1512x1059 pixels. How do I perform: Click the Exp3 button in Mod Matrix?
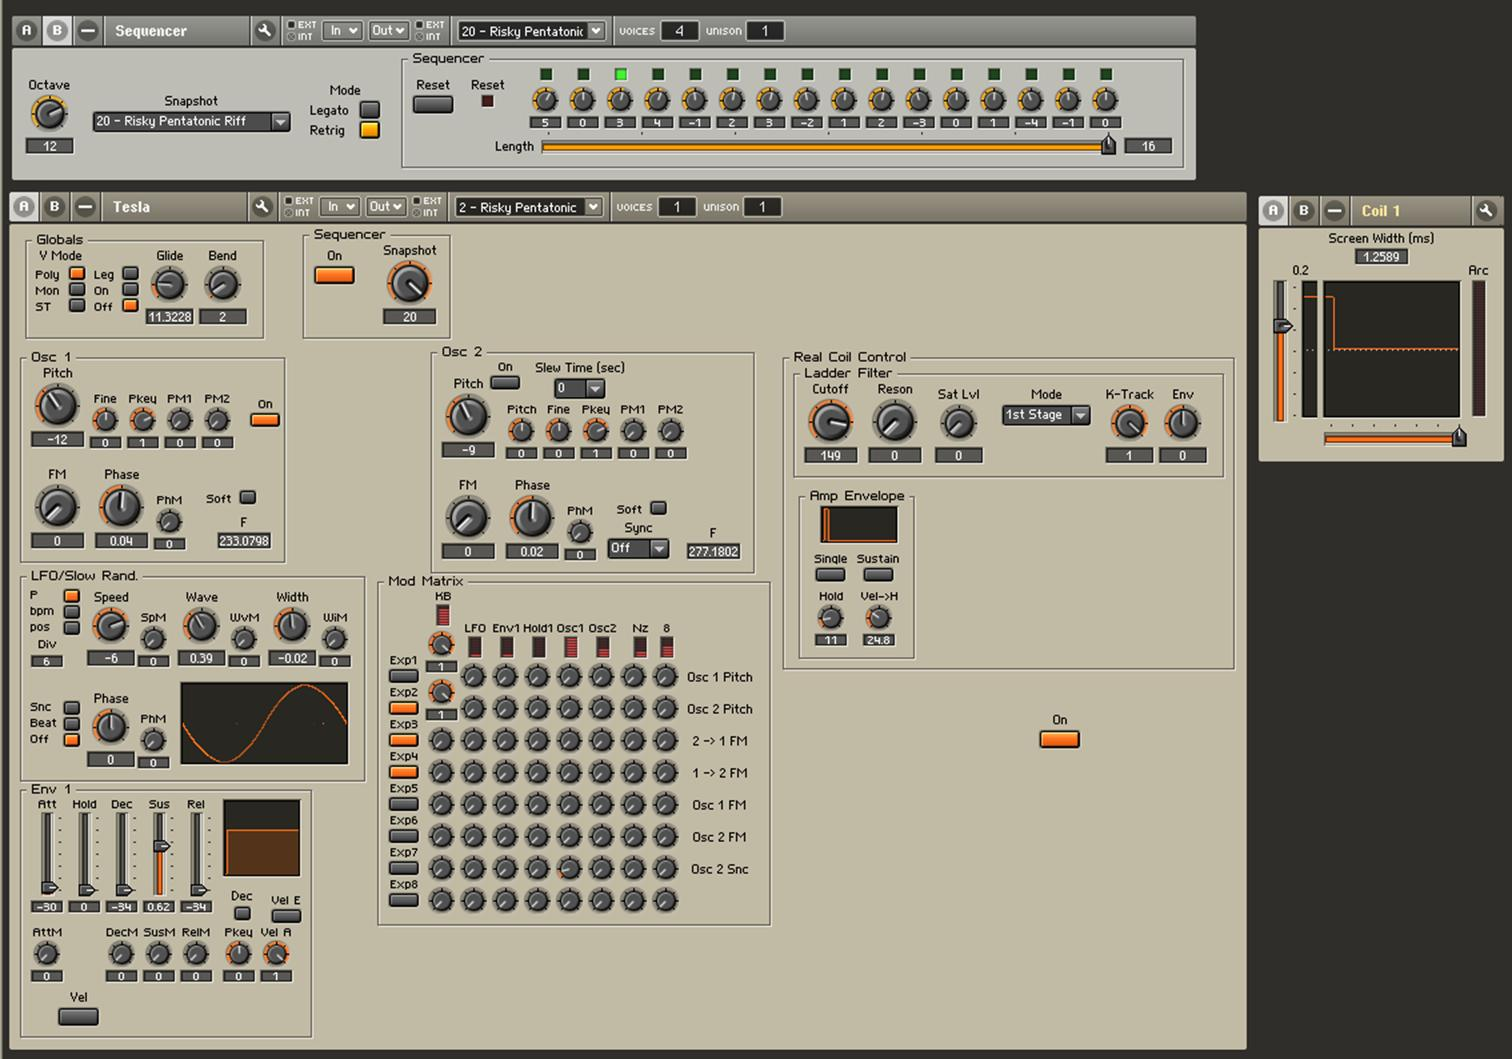point(403,740)
